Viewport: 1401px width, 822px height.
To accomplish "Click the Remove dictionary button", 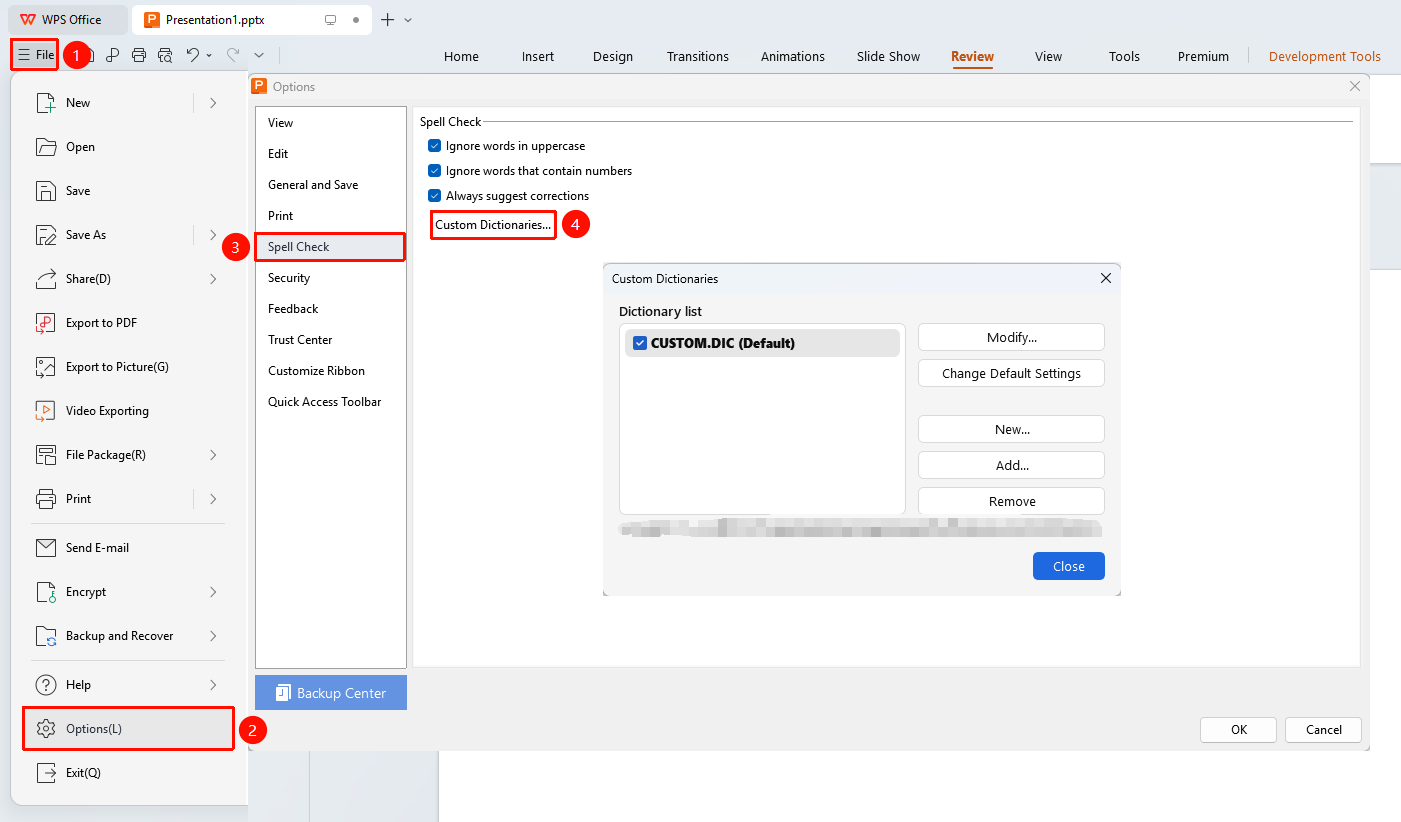I will point(1011,501).
